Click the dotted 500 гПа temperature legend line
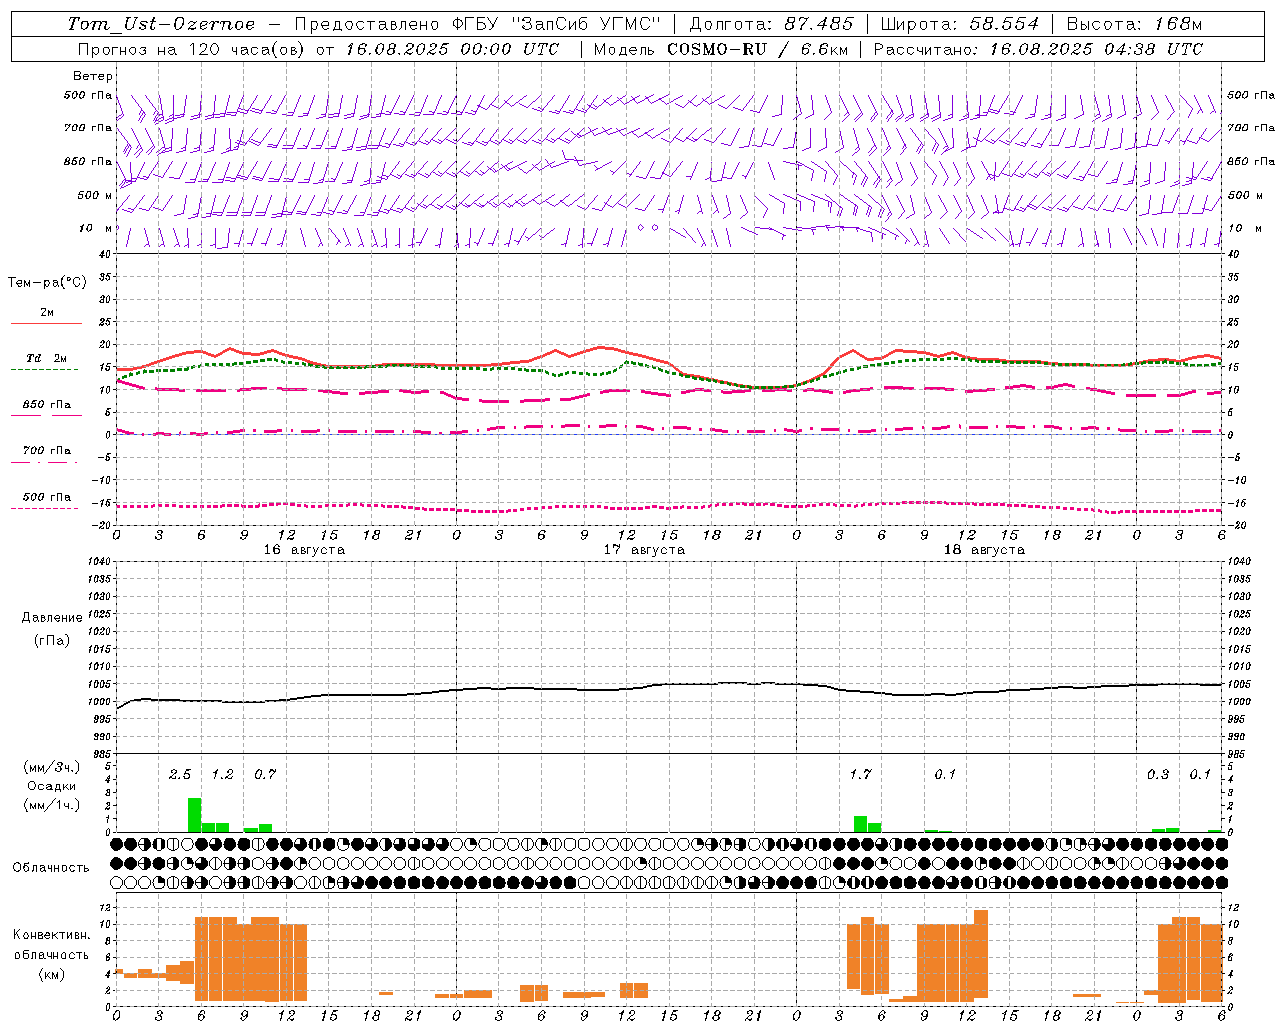The image size is (1280, 1024). click(x=45, y=508)
